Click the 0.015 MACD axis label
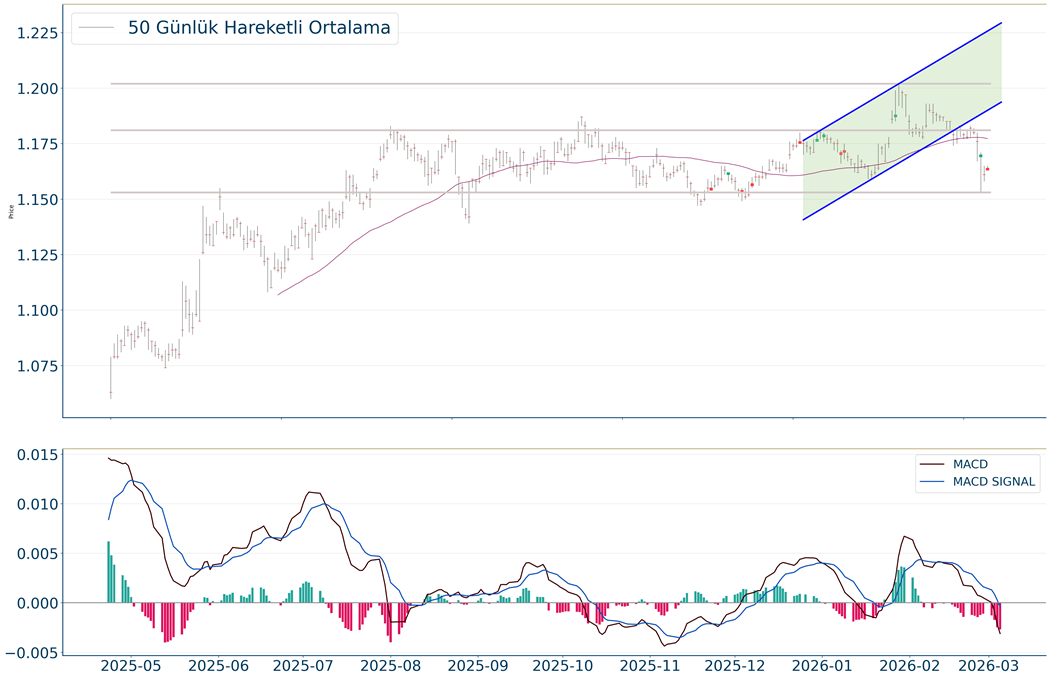1050x678 pixels. click(30, 457)
